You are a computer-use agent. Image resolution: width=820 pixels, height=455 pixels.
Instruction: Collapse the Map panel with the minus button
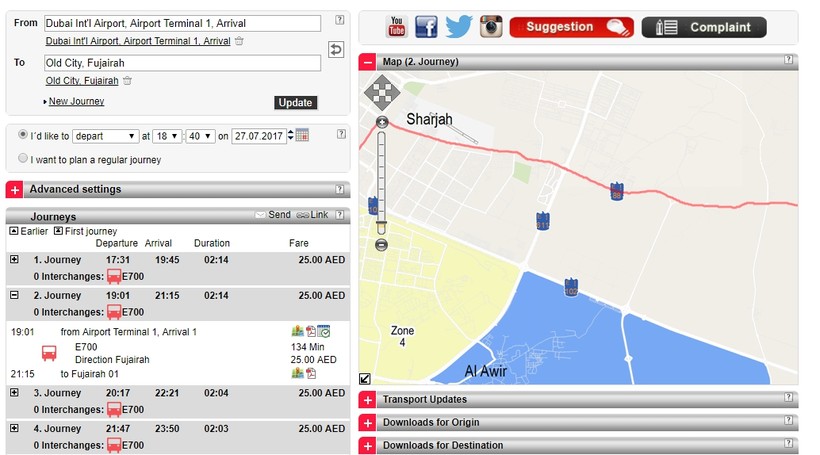pos(367,62)
